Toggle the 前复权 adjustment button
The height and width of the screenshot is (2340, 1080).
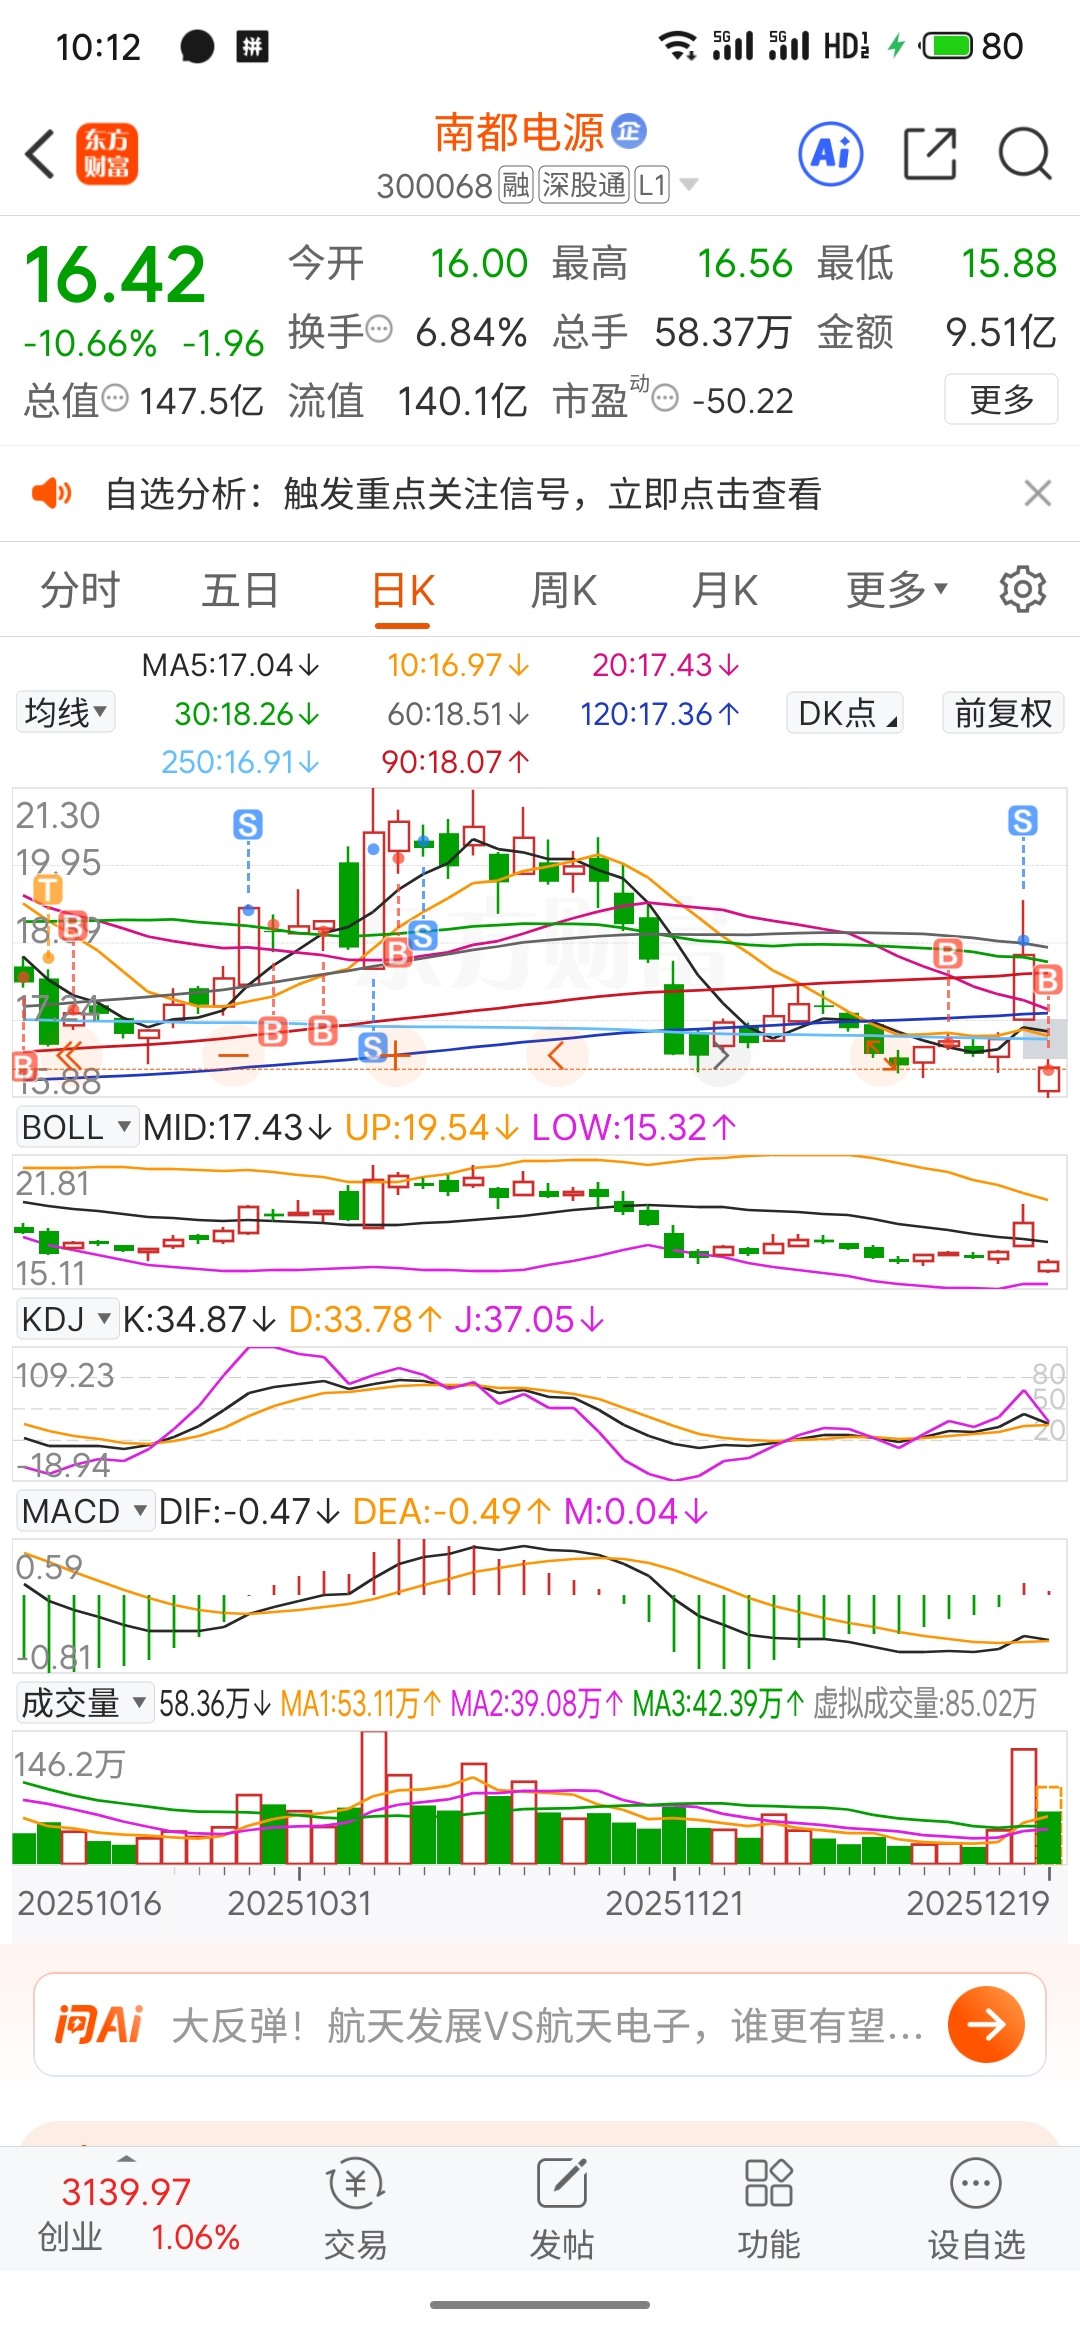[1003, 713]
